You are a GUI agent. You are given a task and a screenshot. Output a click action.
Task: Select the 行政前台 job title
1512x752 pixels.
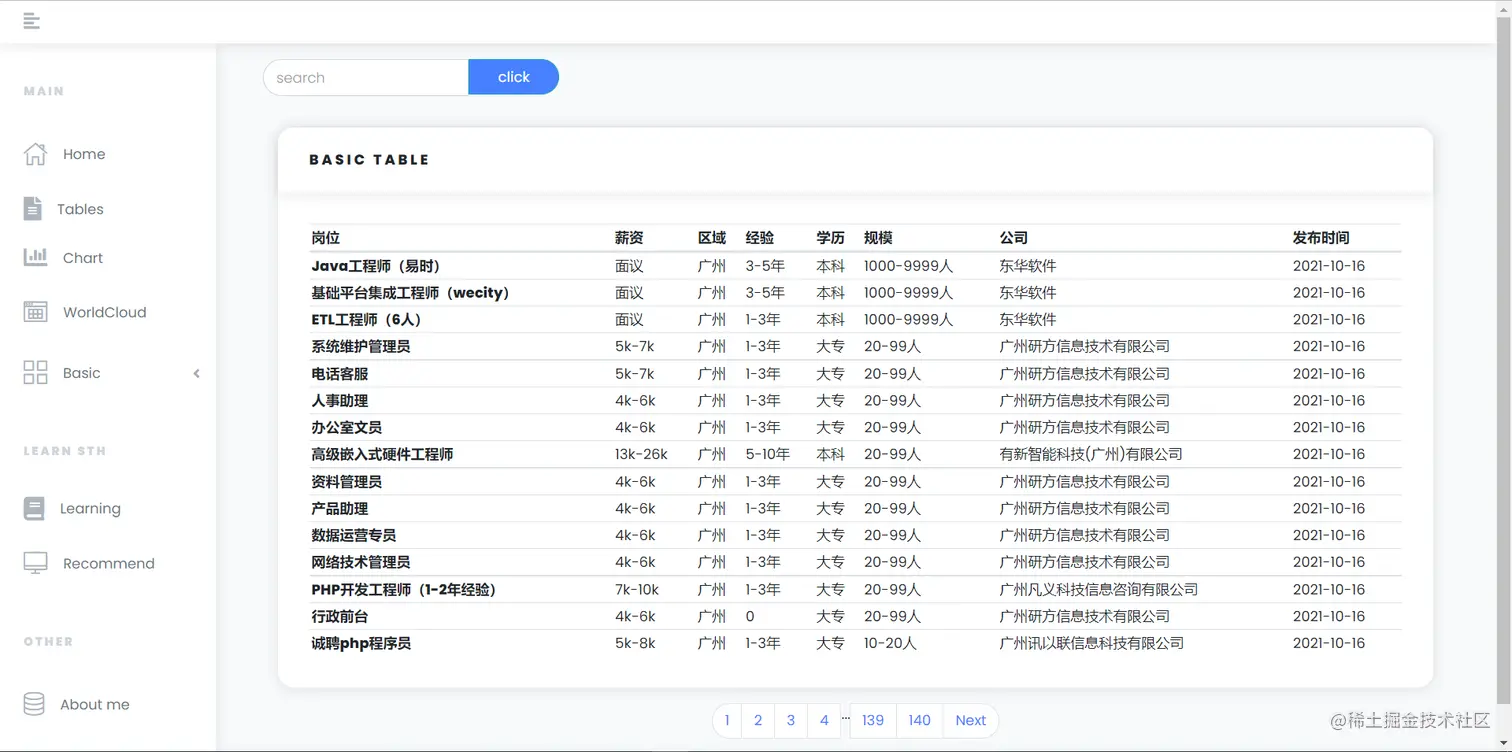(340, 617)
